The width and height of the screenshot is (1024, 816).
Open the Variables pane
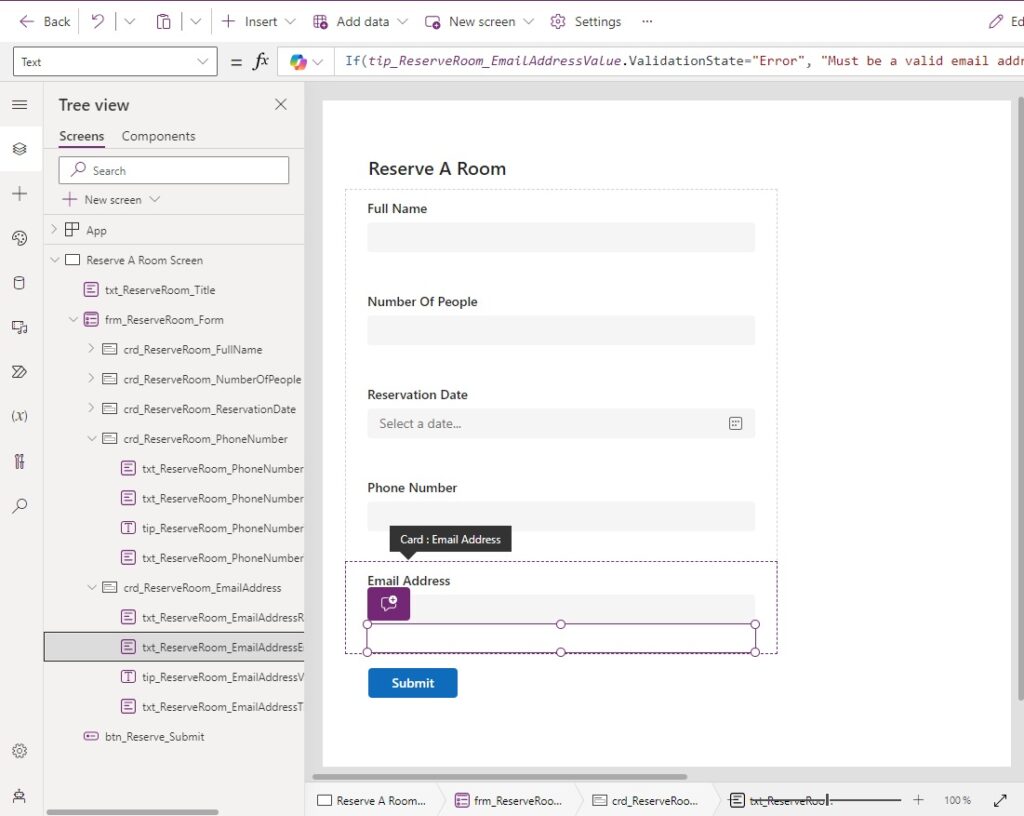point(20,415)
